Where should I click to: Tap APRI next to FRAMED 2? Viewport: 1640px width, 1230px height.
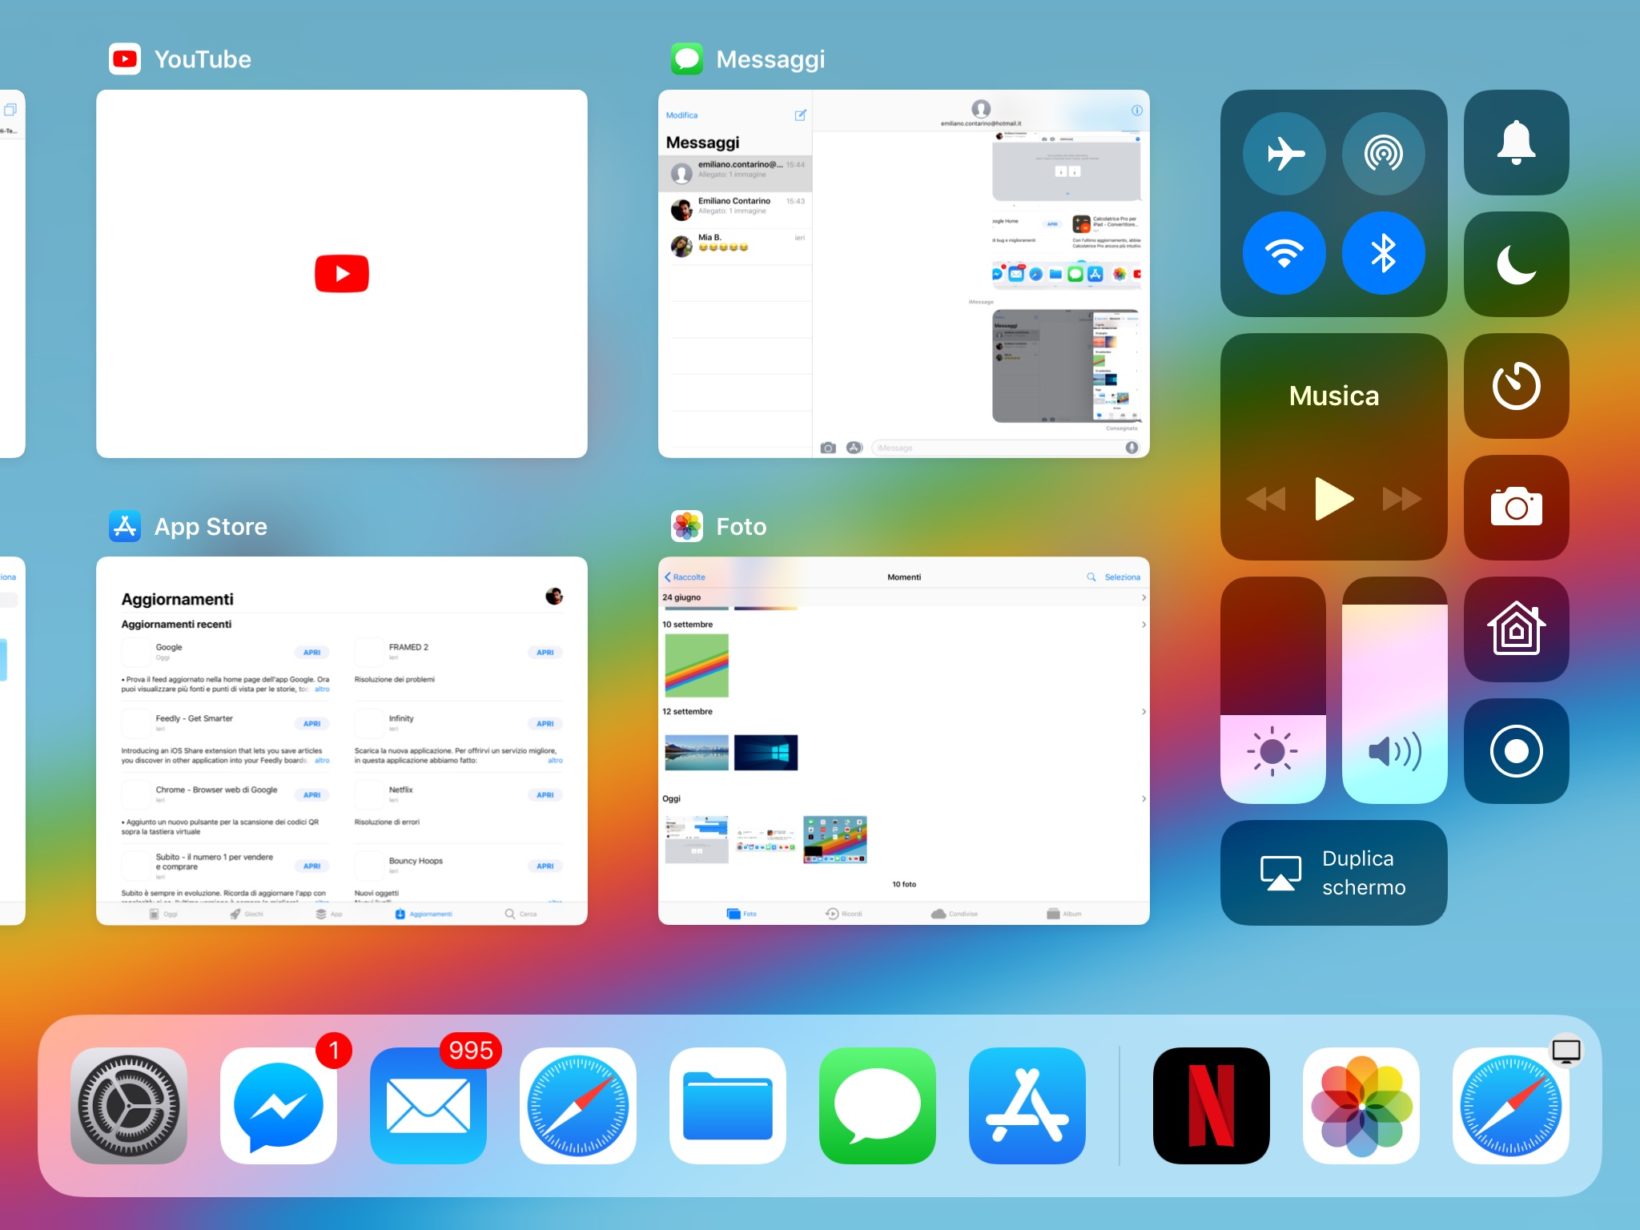(x=545, y=652)
